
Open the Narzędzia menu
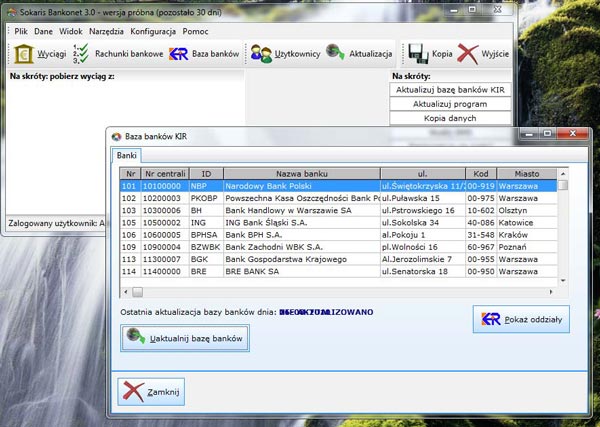(x=106, y=31)
